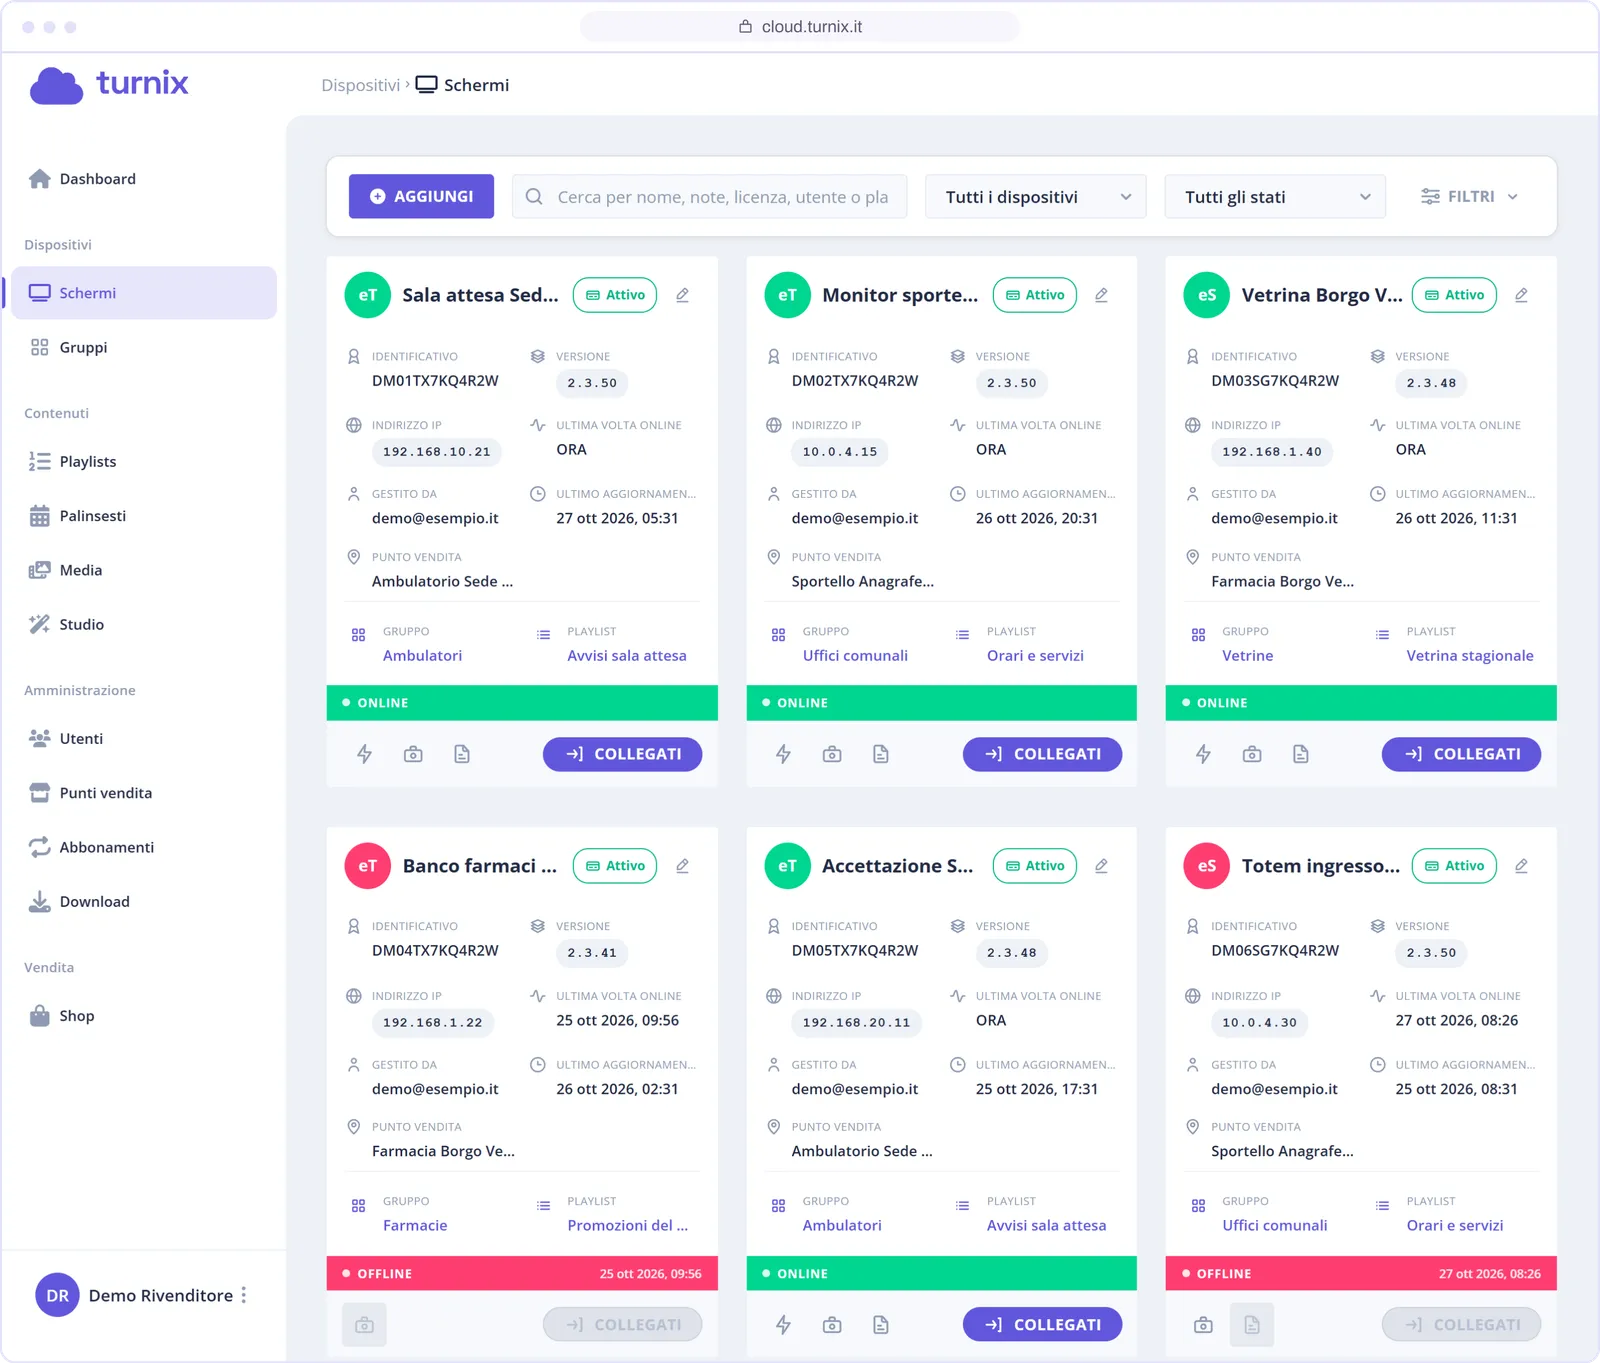Open the Vetrina stagionale playlist link
Viewport: 1600px width, 1363px height.
click(x=1470, y=656)
